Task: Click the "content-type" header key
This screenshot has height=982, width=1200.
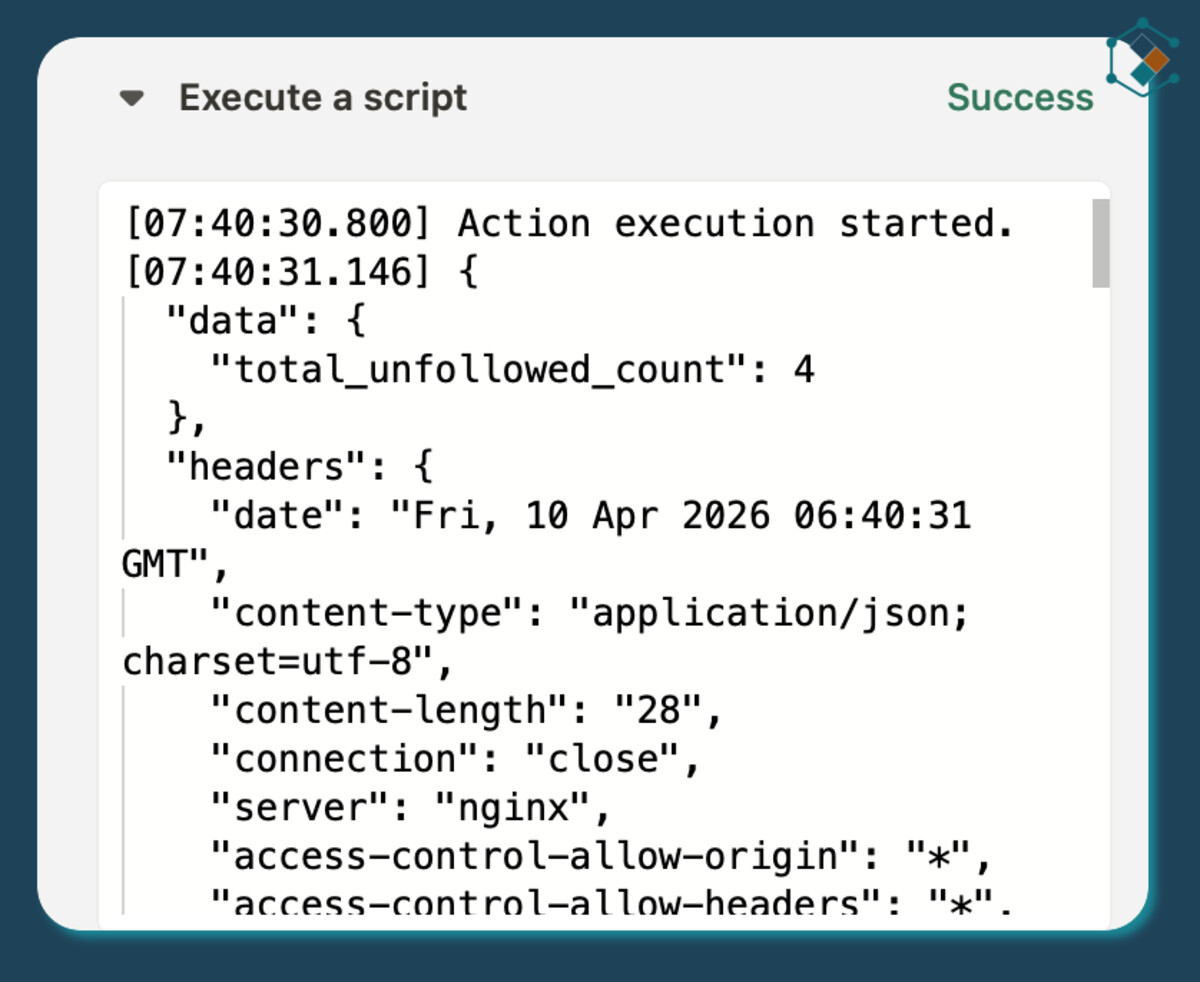Action: [x=366, y=613]
